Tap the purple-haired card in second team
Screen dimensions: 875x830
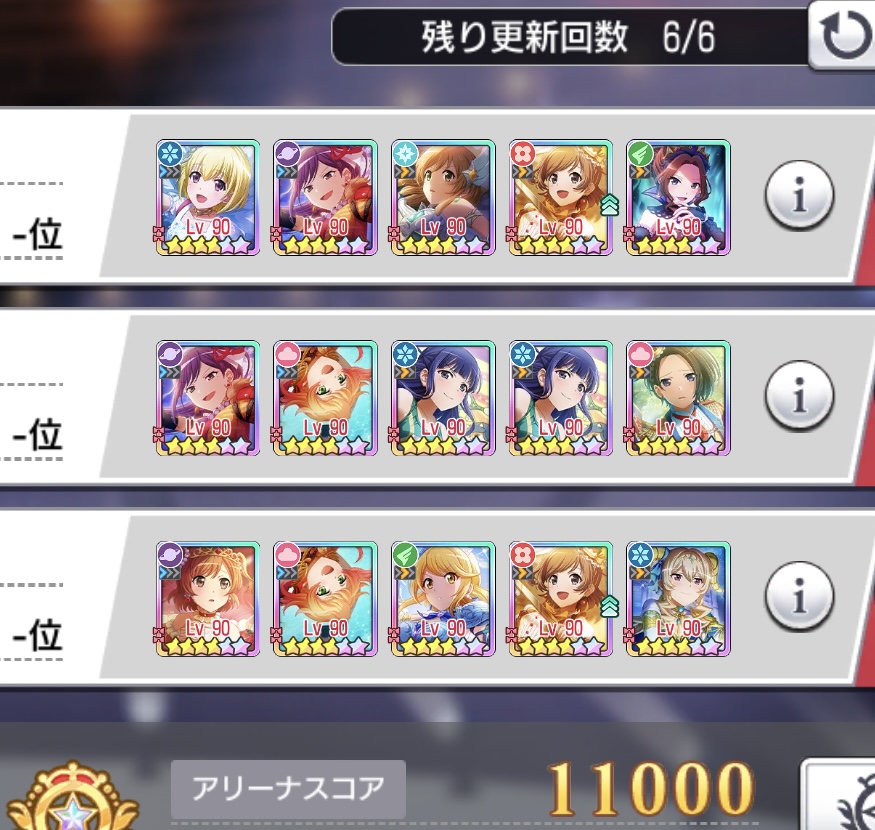(207, 398)
